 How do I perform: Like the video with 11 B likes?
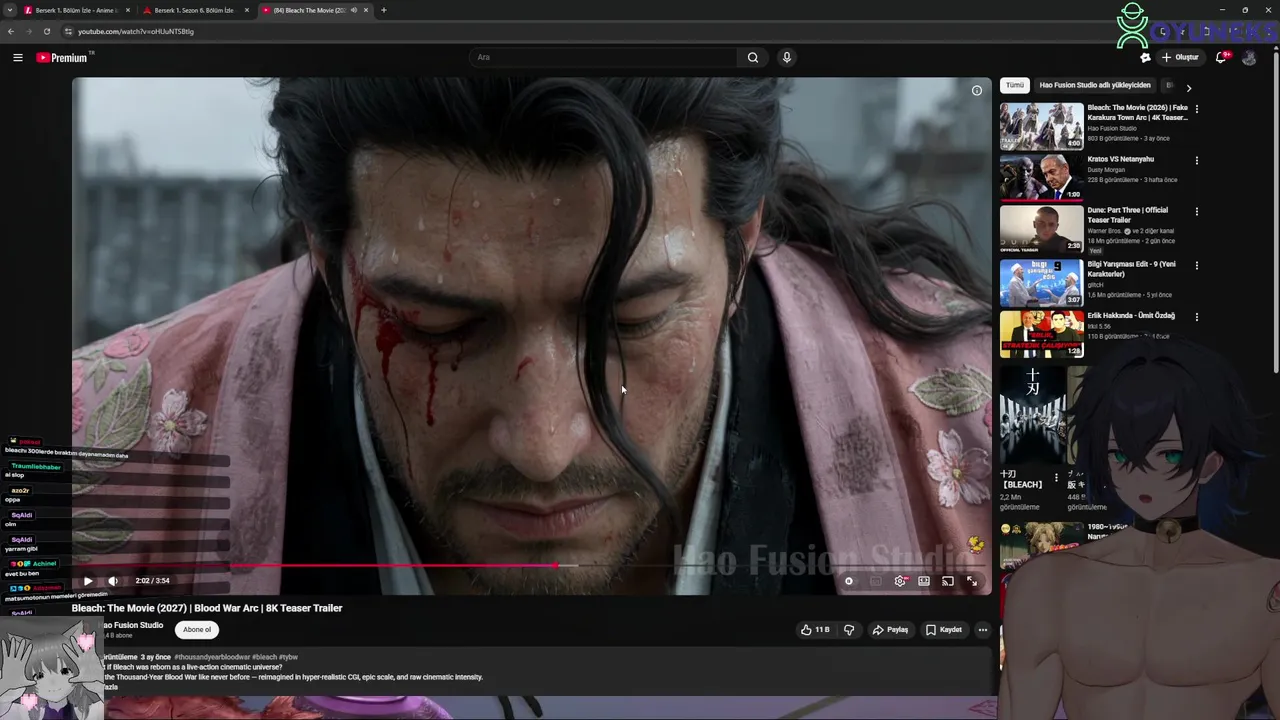point(815,630)
